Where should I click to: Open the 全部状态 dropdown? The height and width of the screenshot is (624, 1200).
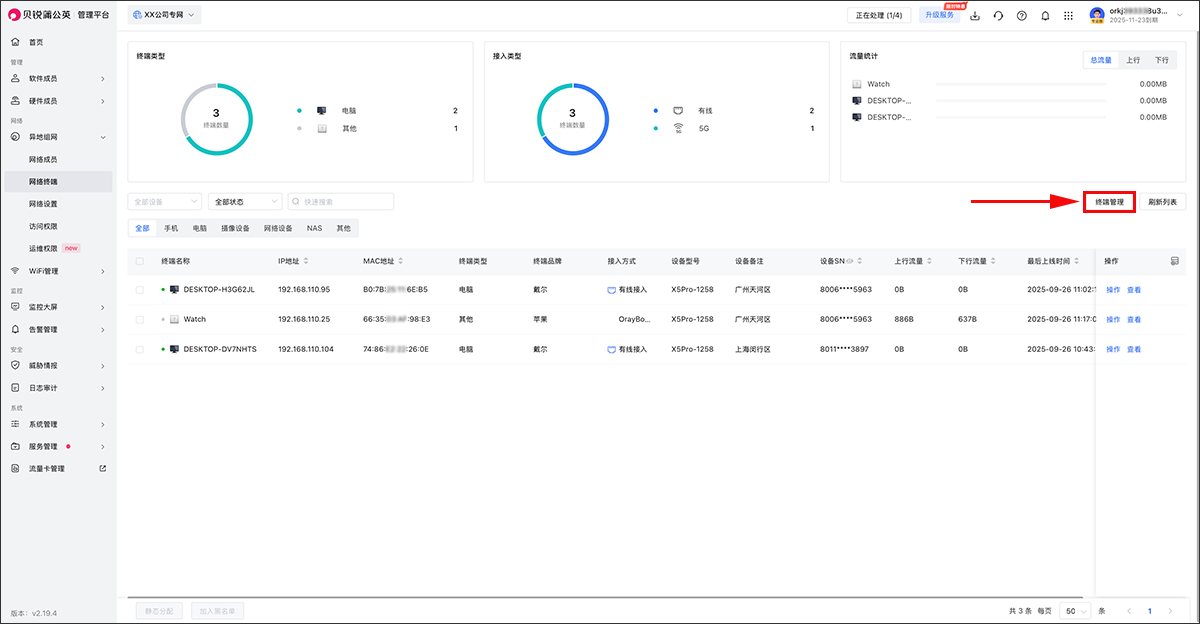pyautogui.click(x=245, y=202)
